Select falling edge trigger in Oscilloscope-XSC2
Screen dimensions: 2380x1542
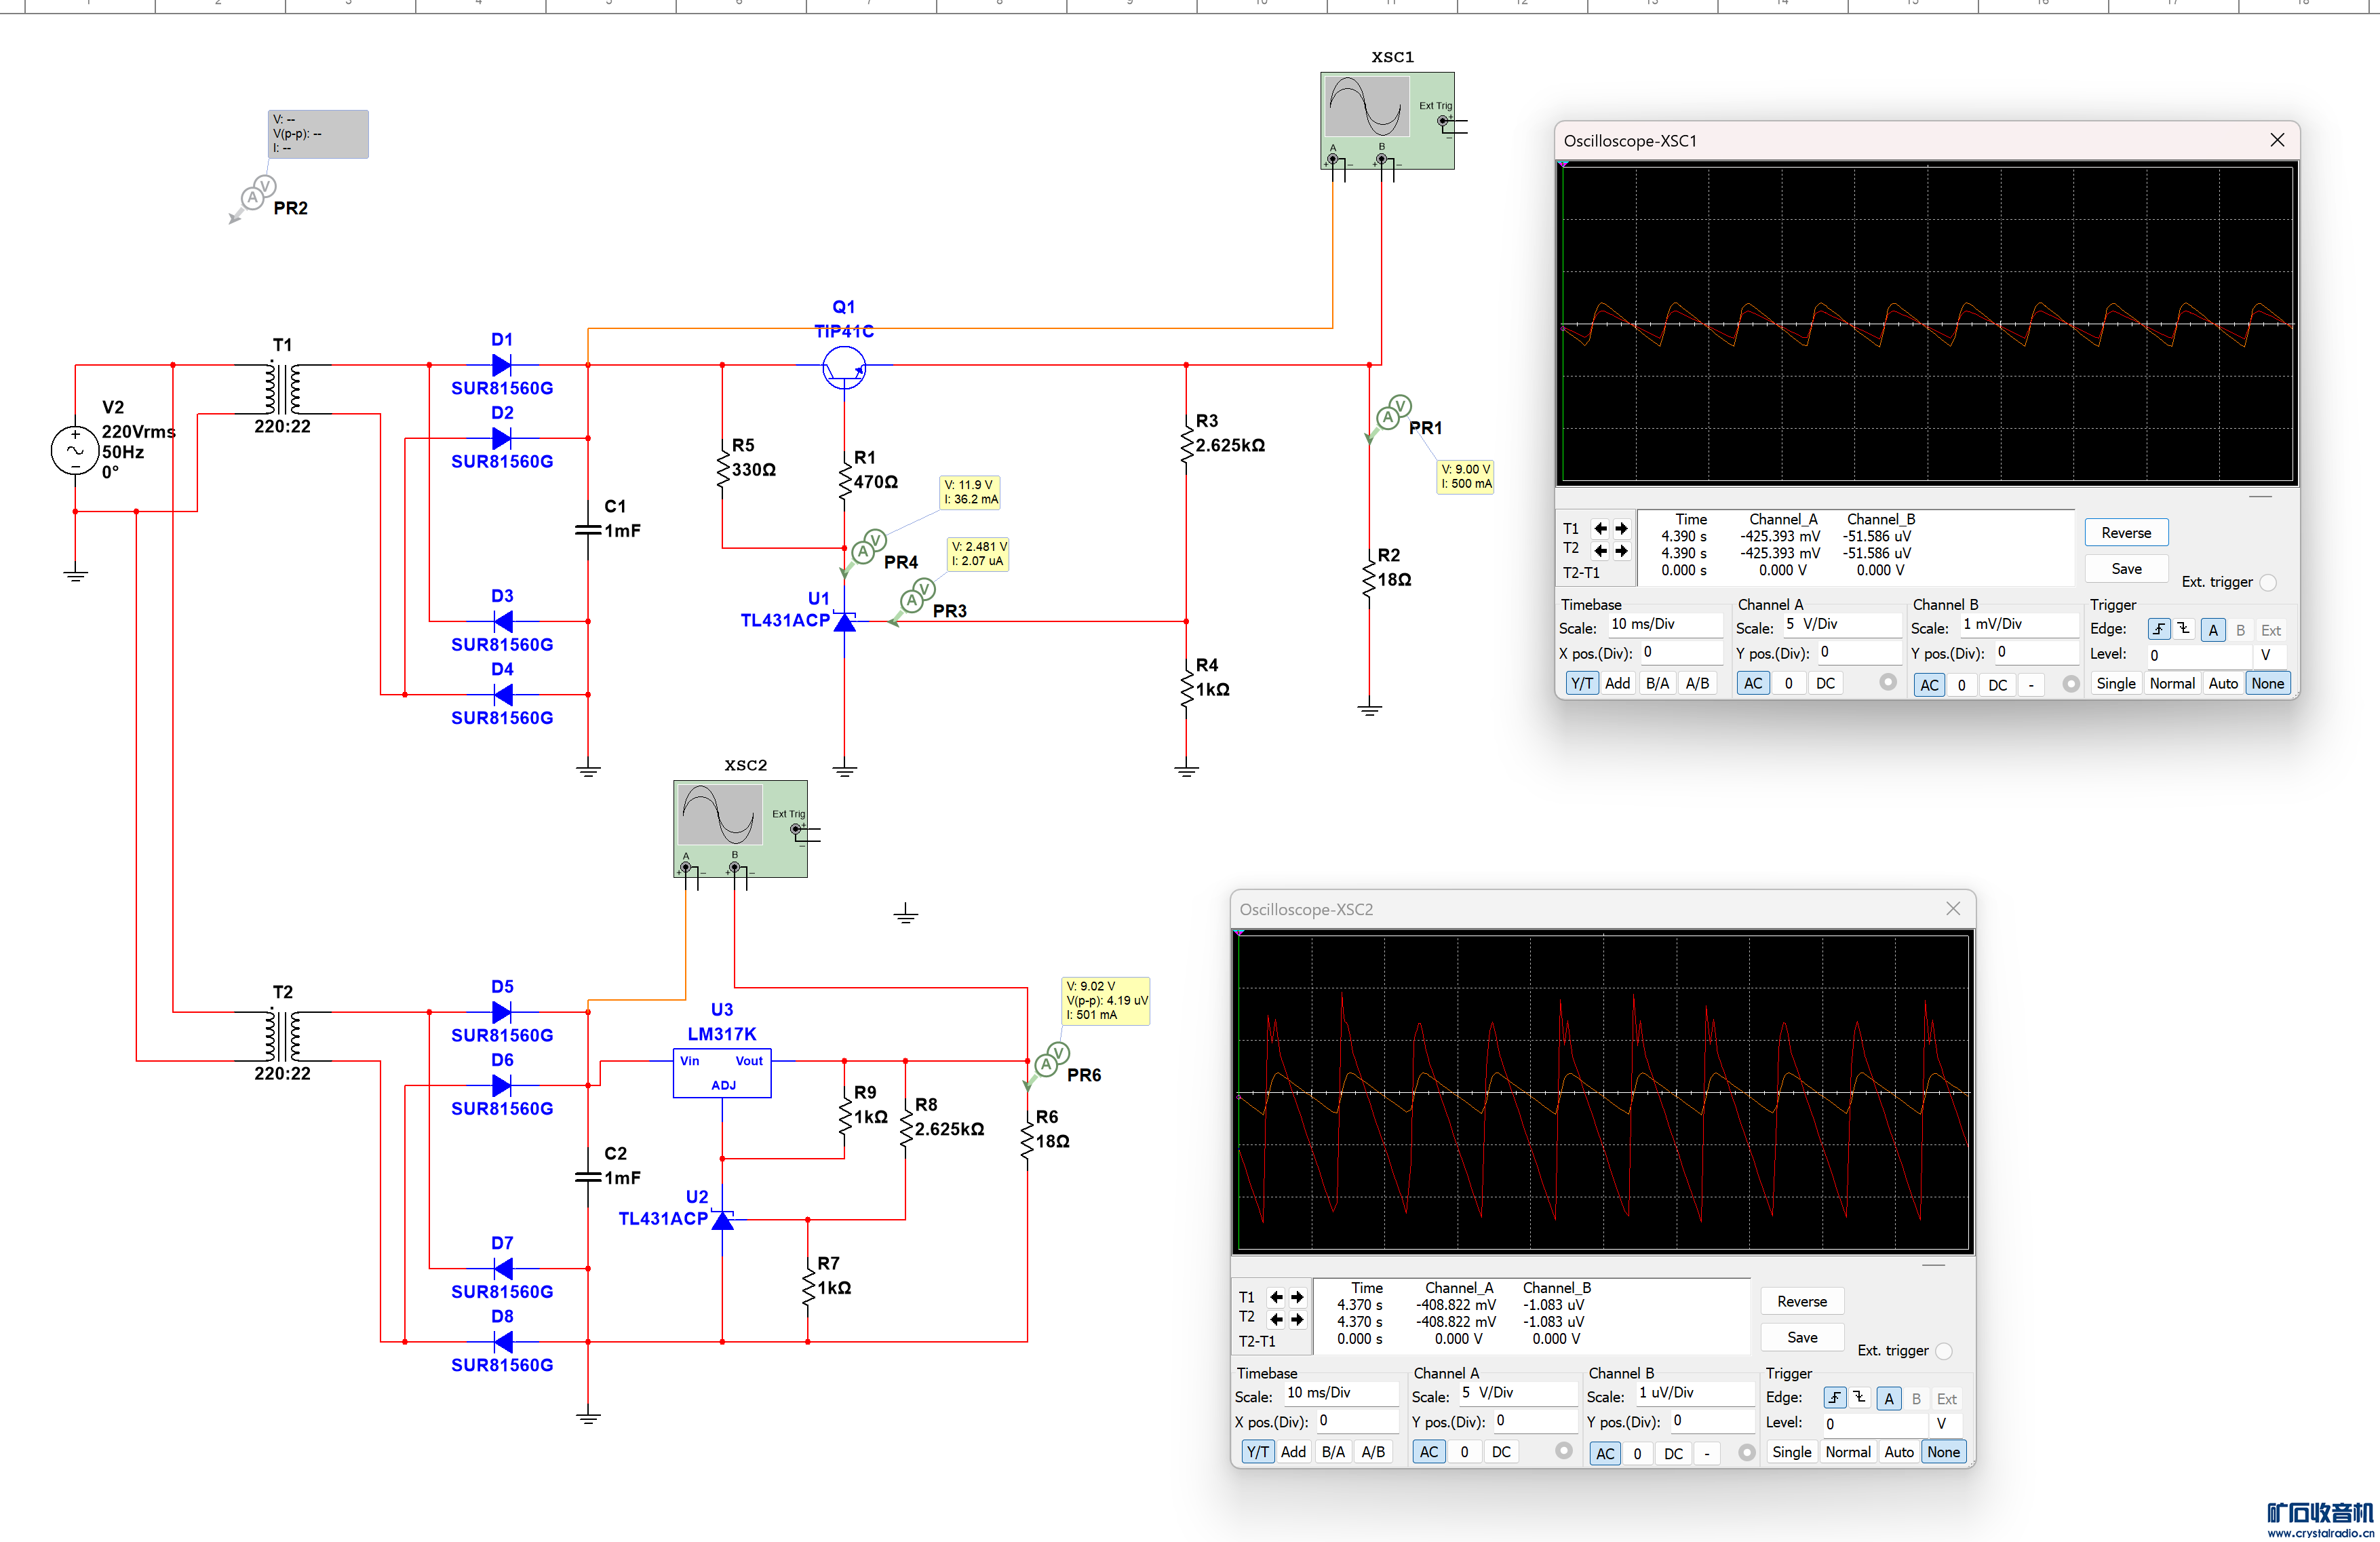(1859, 1398)
